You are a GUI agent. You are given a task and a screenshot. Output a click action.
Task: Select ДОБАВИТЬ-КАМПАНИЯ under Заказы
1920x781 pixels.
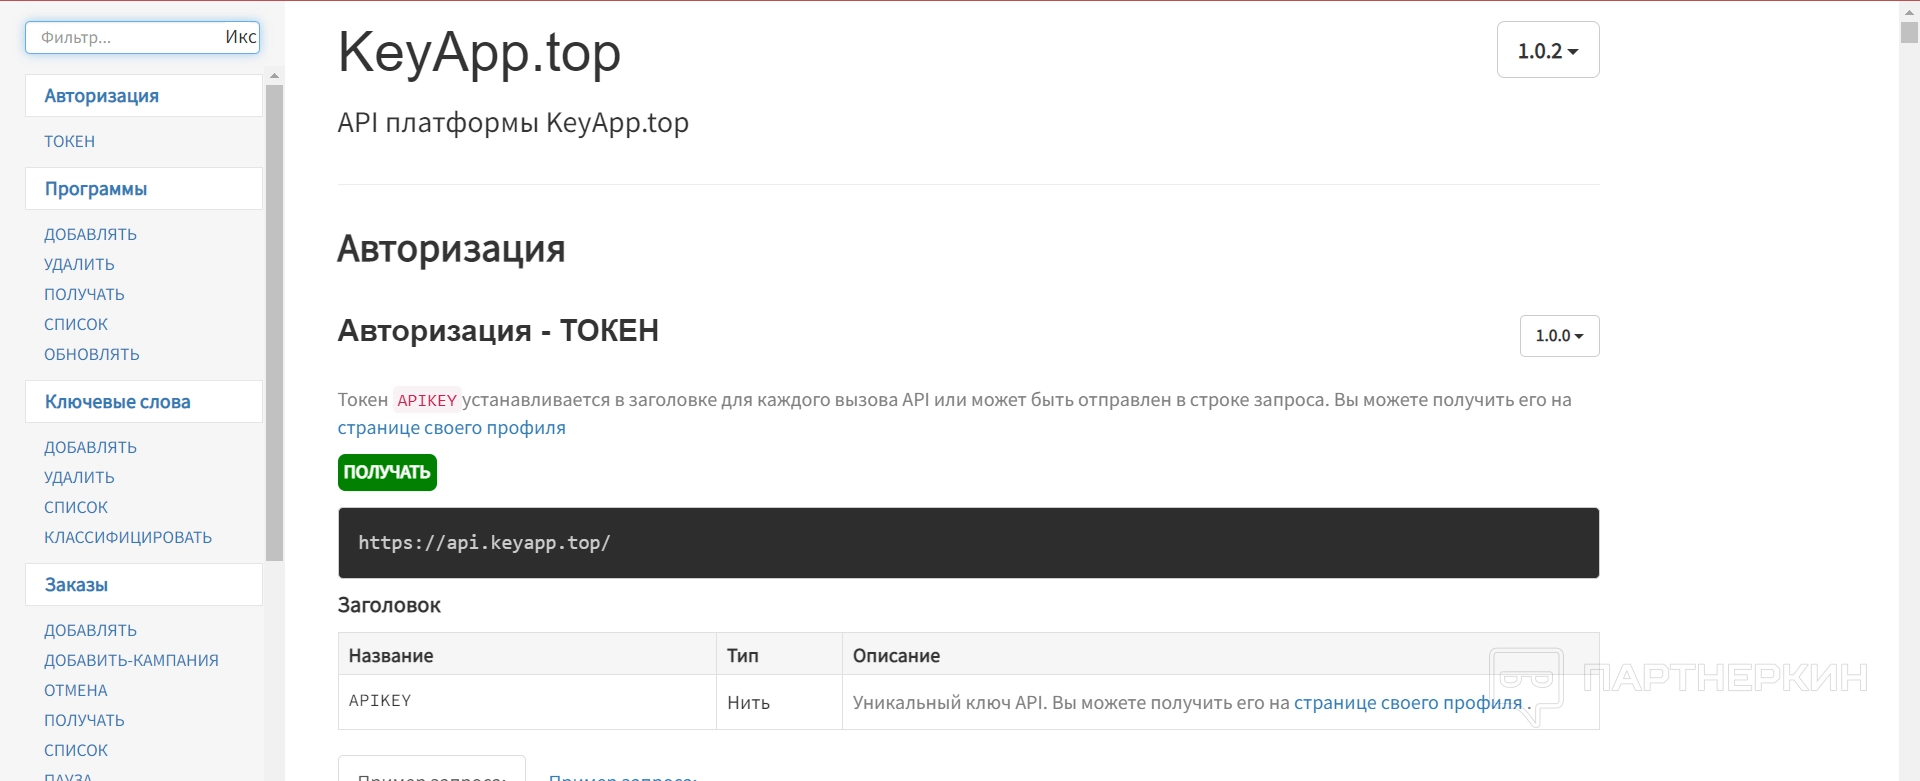coord(131,660)
